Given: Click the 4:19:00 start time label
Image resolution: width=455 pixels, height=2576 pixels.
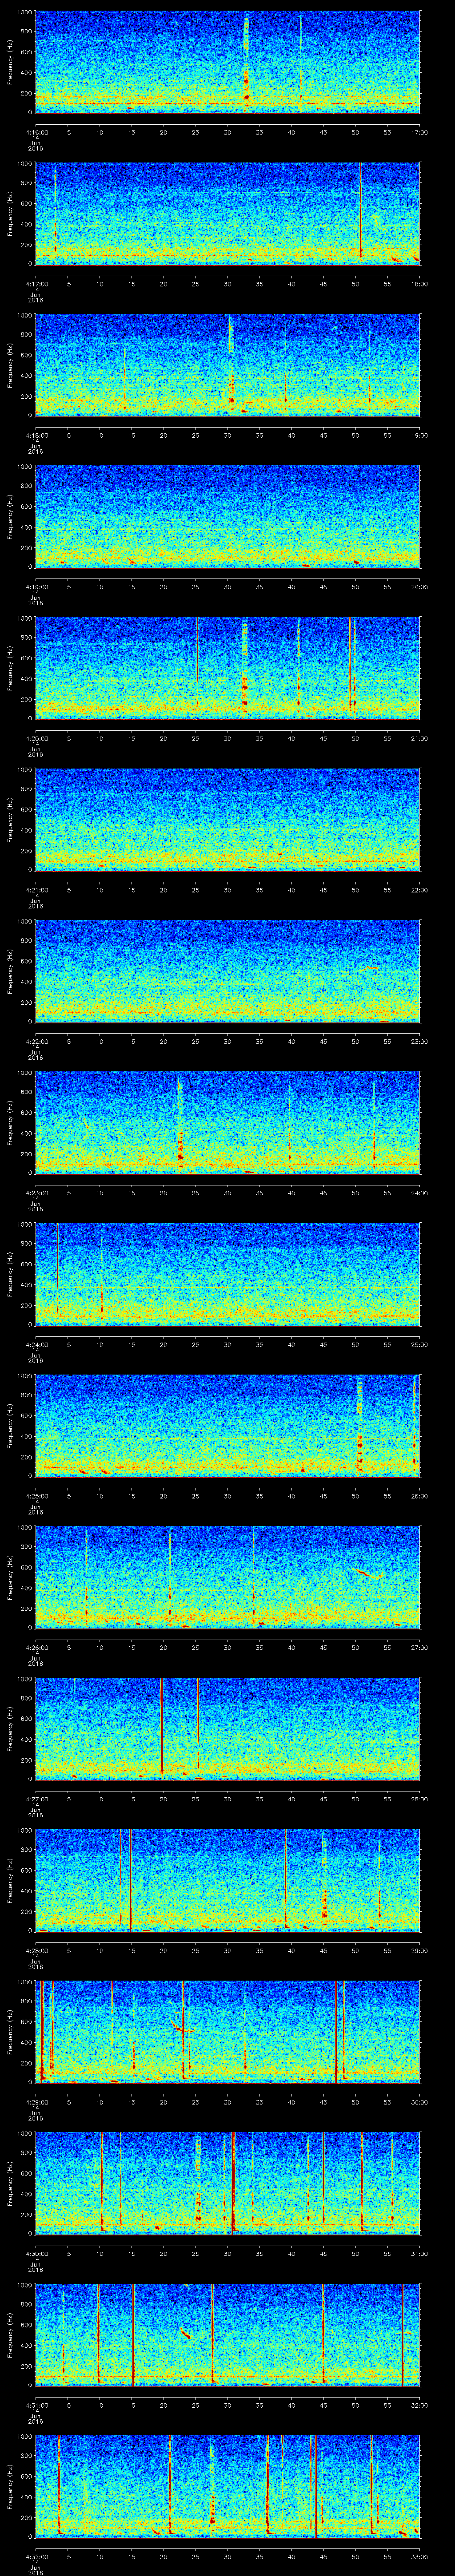Looking at the screenshot, I should click(x=36, y=587).
